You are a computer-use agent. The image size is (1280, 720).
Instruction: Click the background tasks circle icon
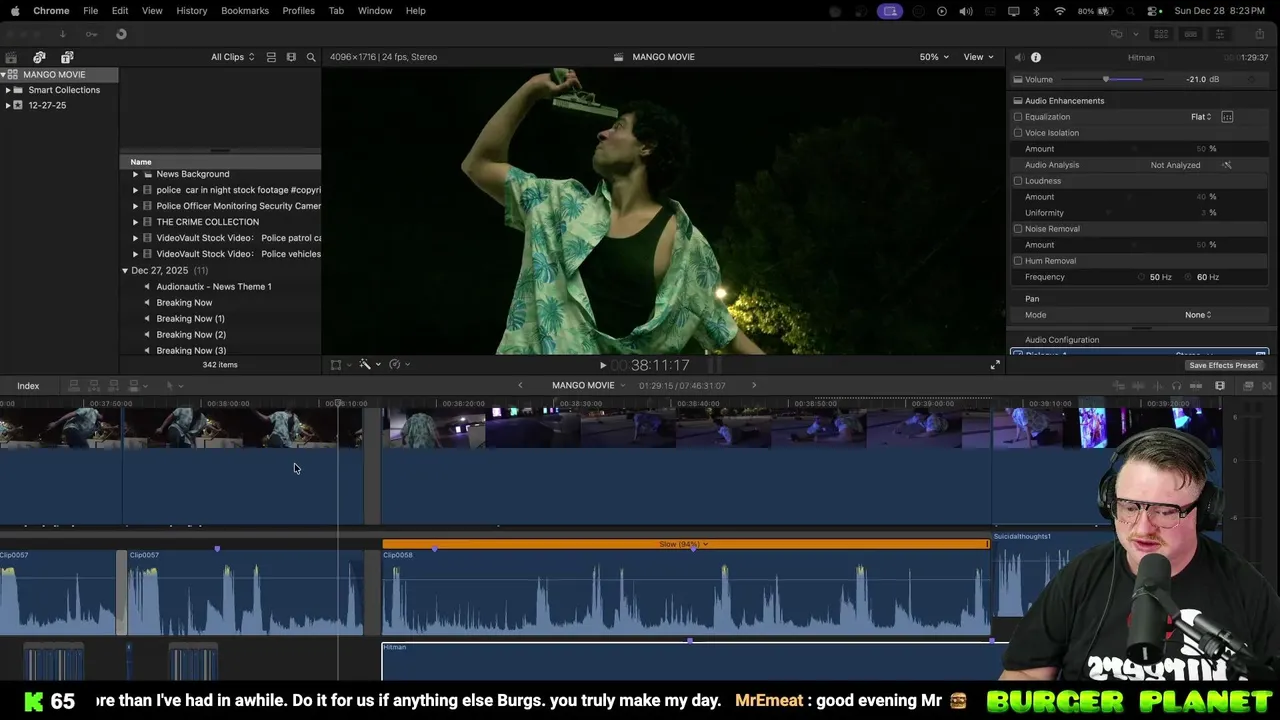tap(121, 34)
